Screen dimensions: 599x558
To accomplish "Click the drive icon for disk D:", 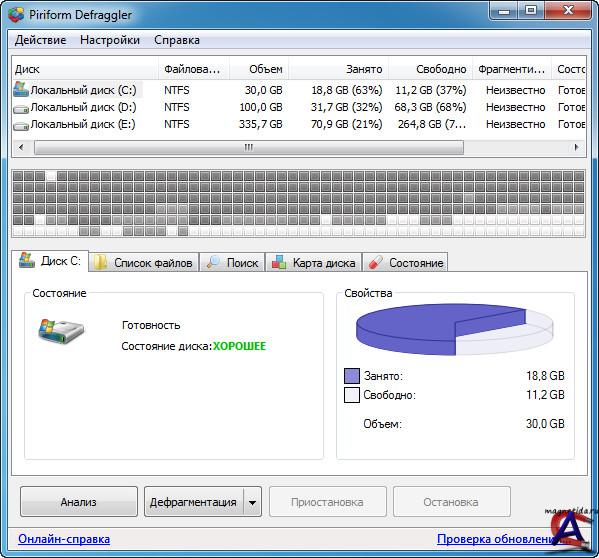I will point(21,109).
